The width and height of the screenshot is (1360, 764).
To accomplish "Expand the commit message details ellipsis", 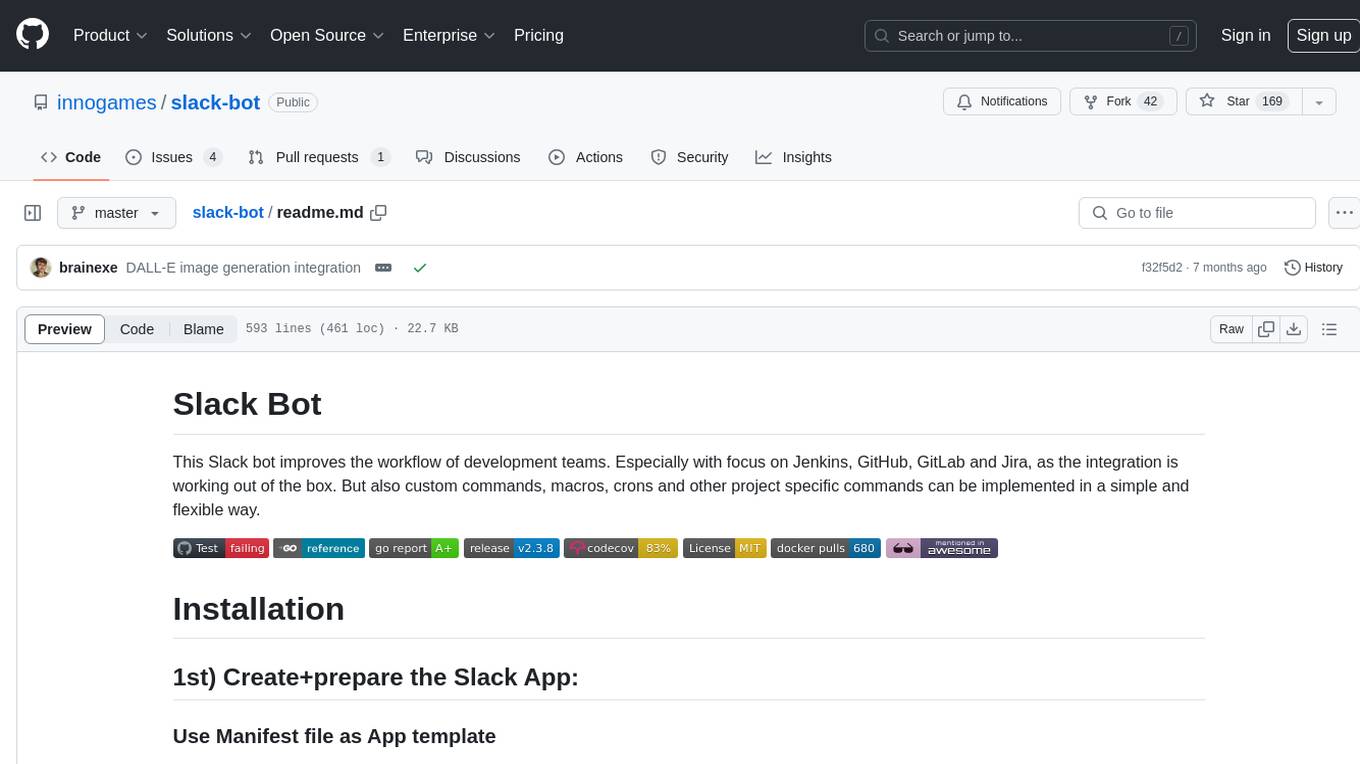I will pyautogui.click(x=383, y=268).
